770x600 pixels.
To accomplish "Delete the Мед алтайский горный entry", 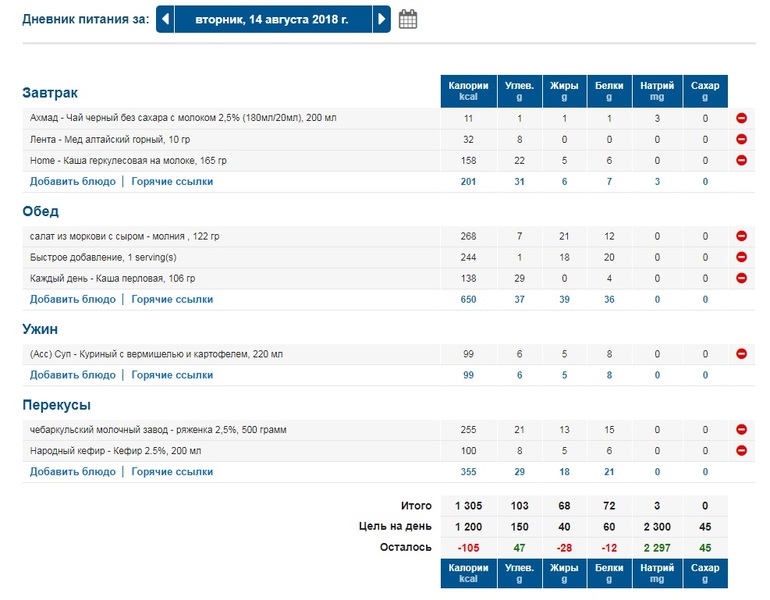I will [742, 139].
